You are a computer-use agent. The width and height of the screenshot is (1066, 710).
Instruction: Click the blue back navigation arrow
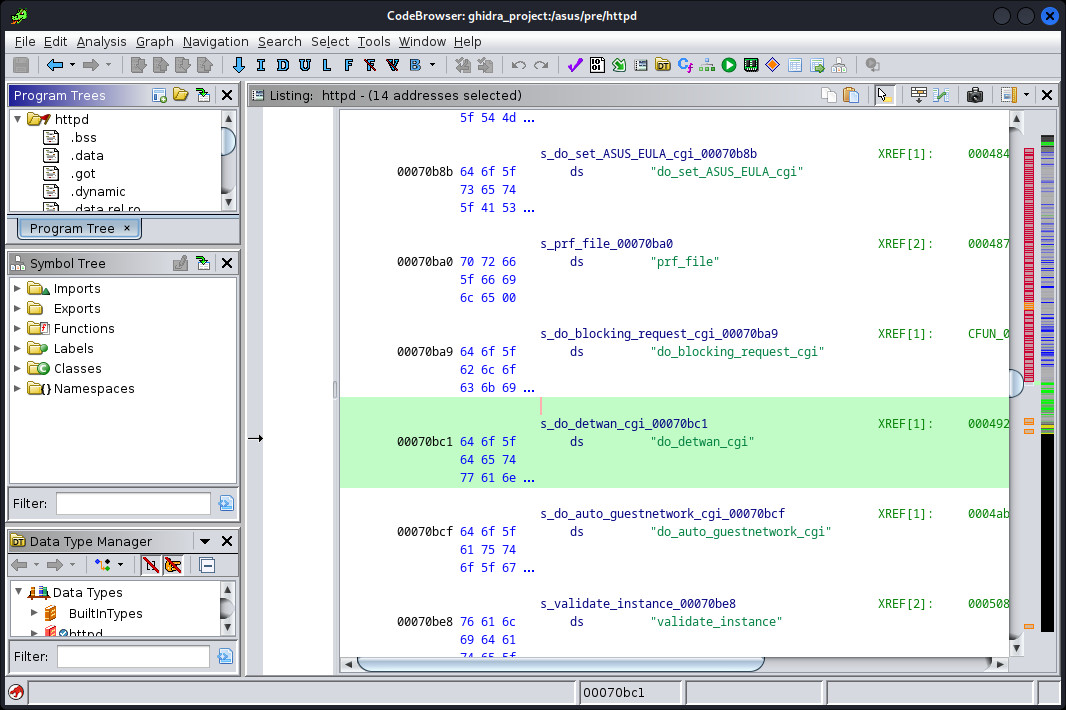54,65
